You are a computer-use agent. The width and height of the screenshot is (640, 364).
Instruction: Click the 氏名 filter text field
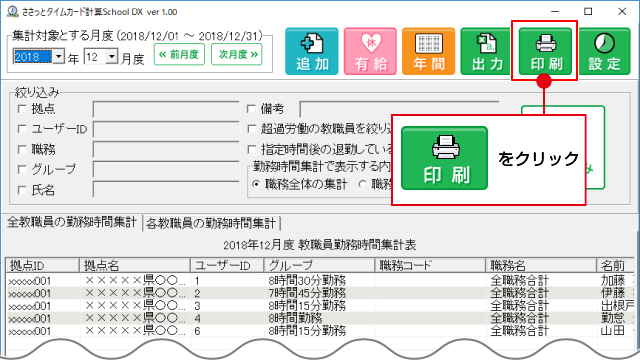pos(166,189)
